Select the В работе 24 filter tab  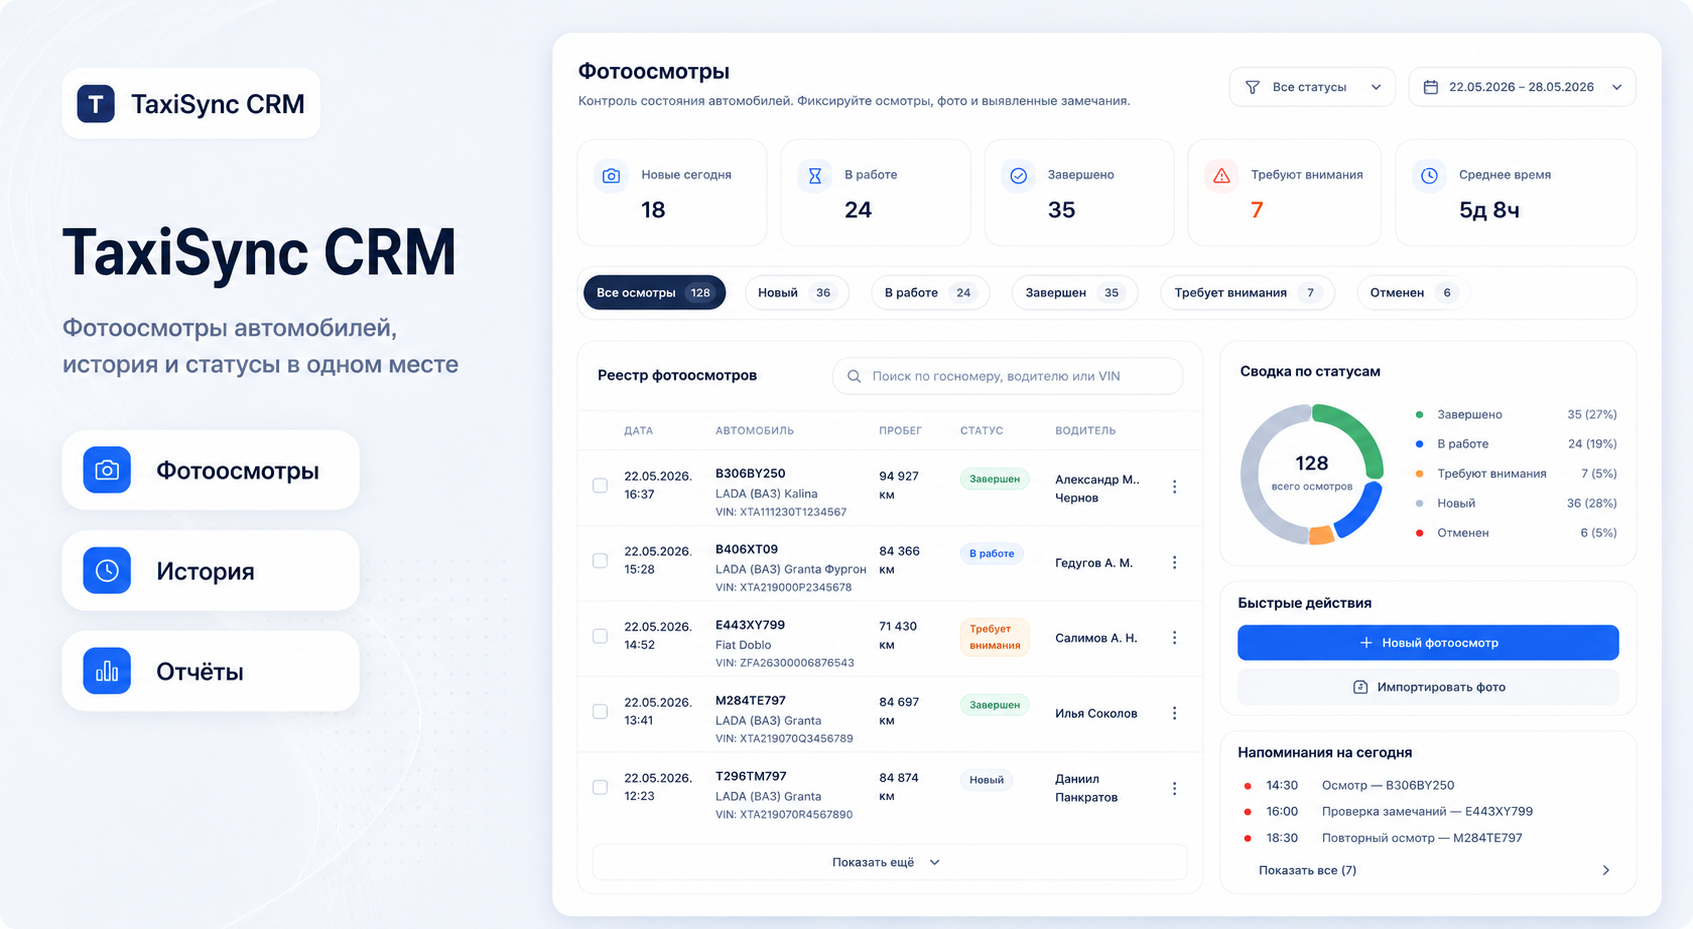pos(930,292)
